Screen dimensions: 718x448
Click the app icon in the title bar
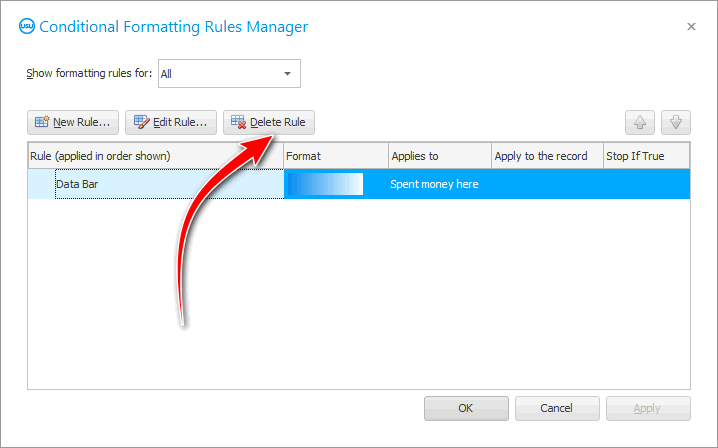pos(26,27)
